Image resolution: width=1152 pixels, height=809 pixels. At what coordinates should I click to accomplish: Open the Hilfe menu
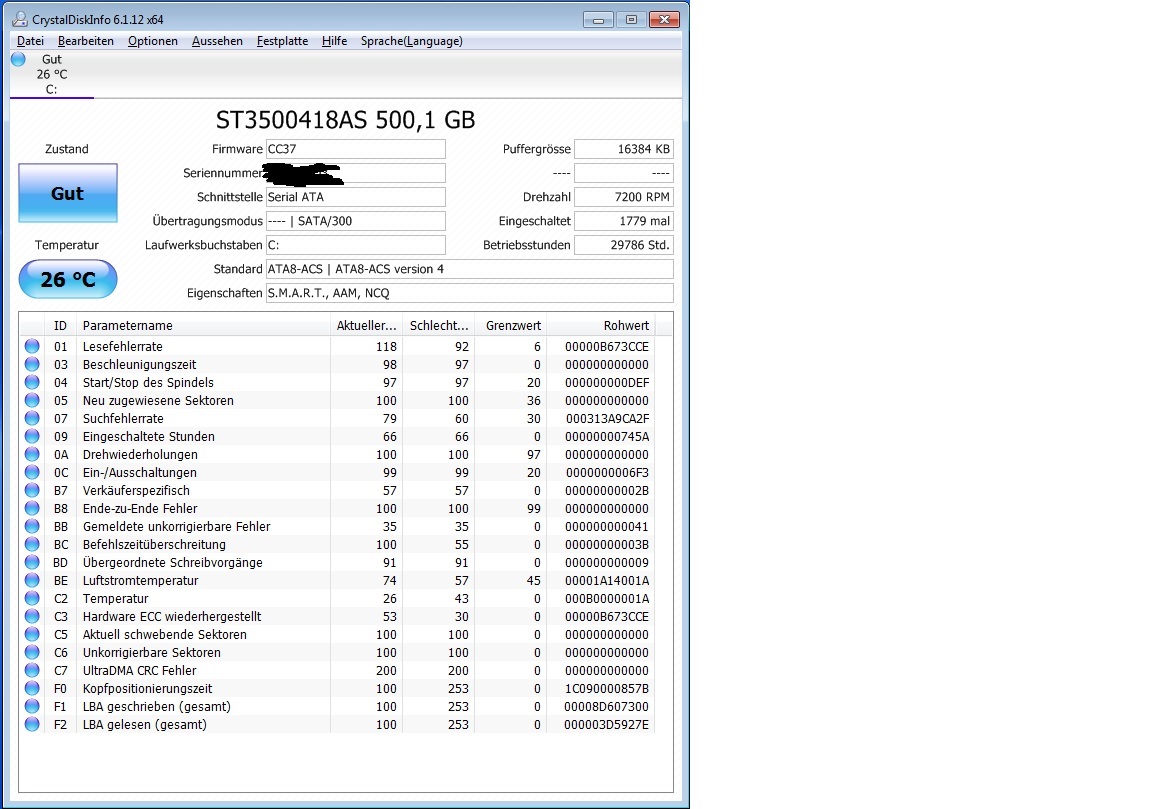334,41
